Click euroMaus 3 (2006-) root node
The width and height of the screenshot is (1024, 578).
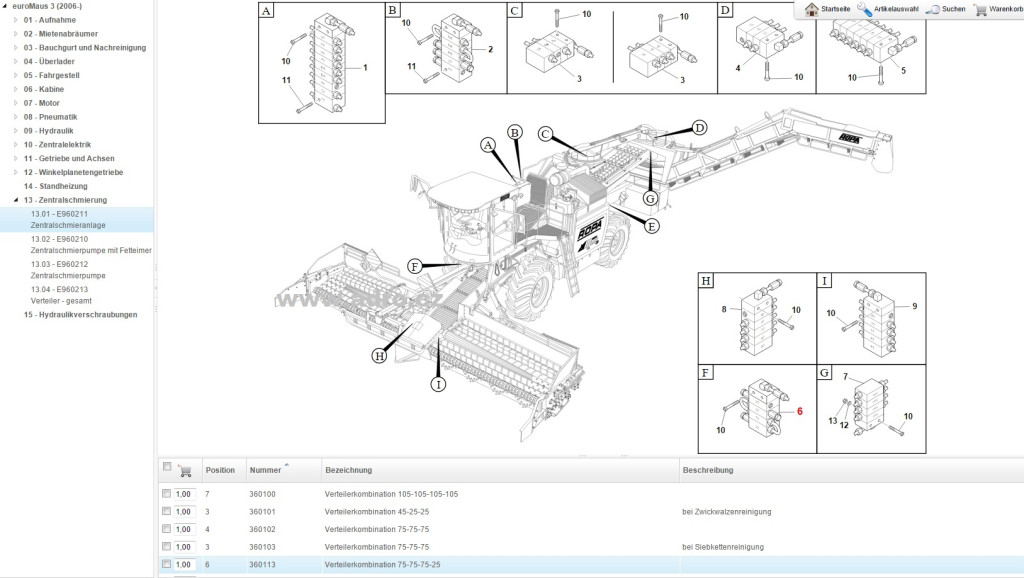(47, 6)
